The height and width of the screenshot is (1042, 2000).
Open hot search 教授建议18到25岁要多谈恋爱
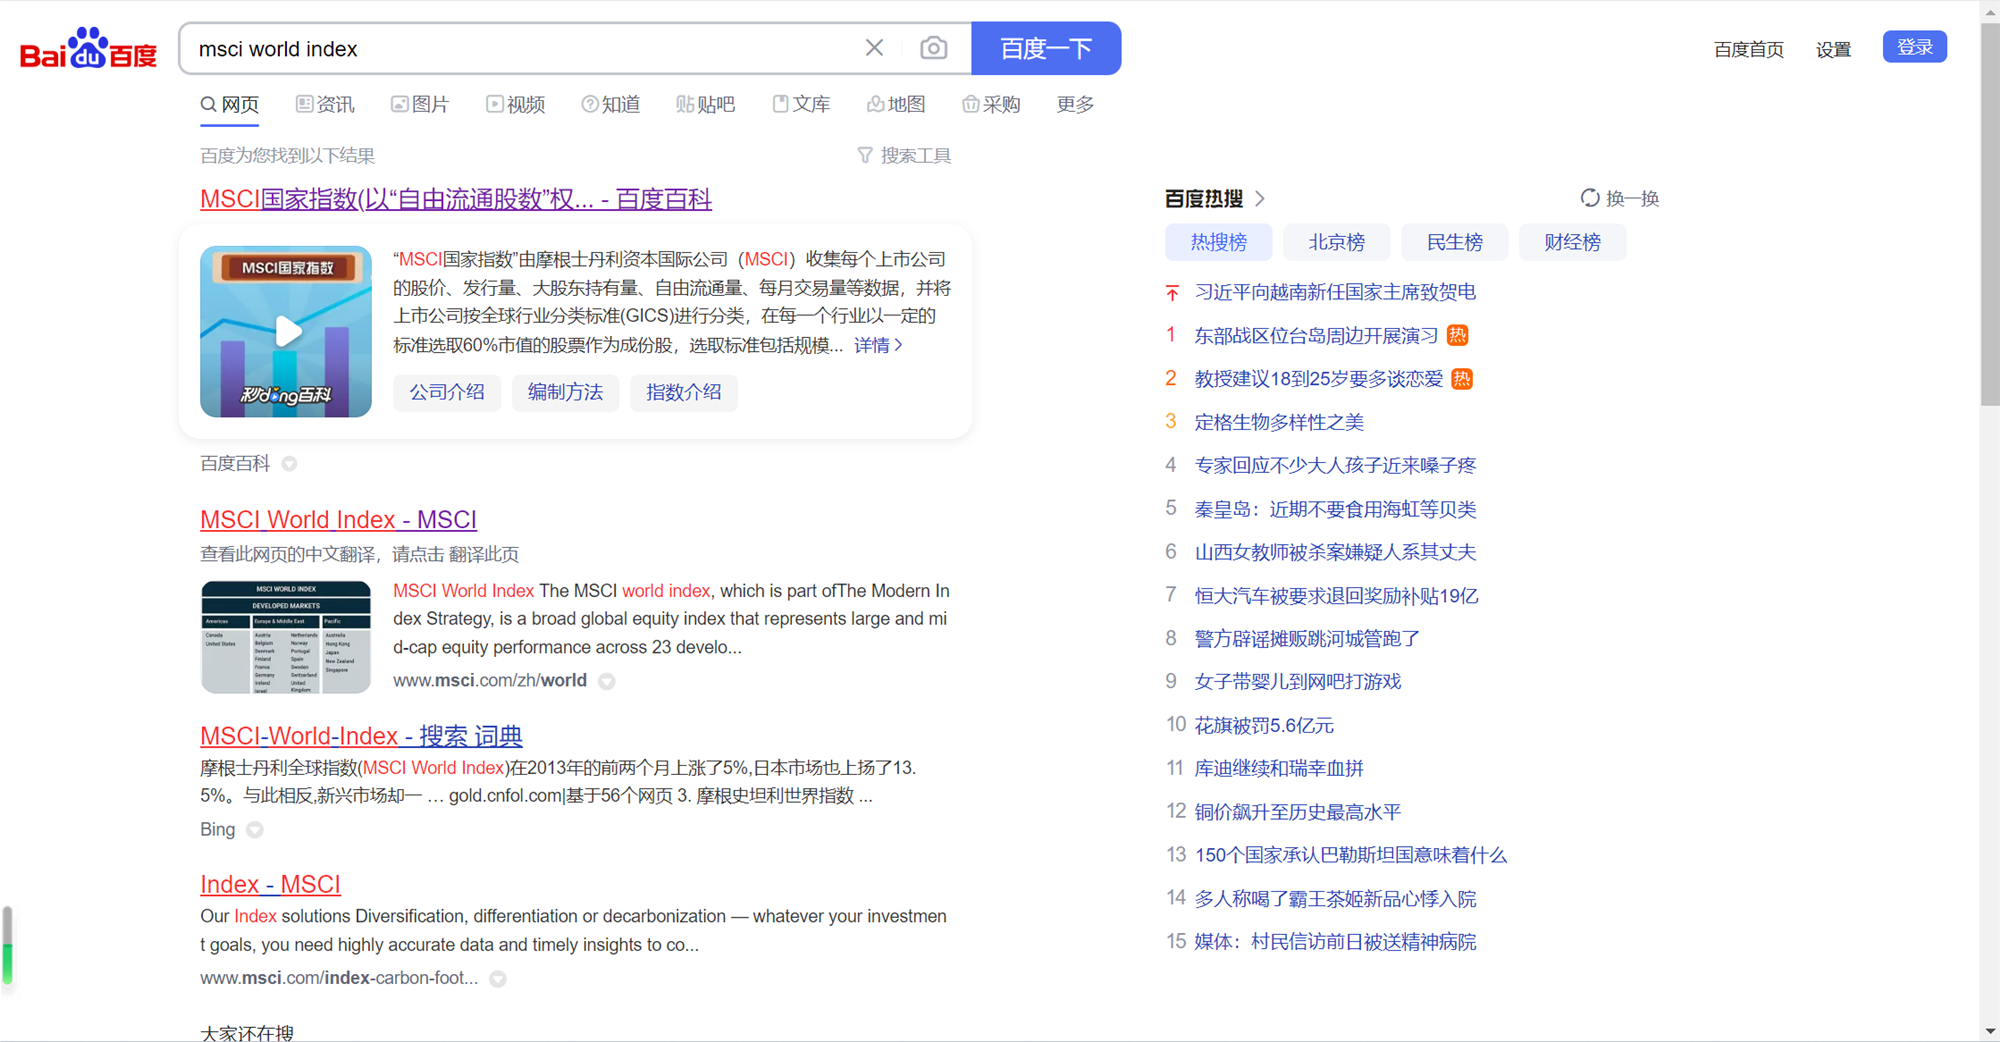click(1319, 379)
